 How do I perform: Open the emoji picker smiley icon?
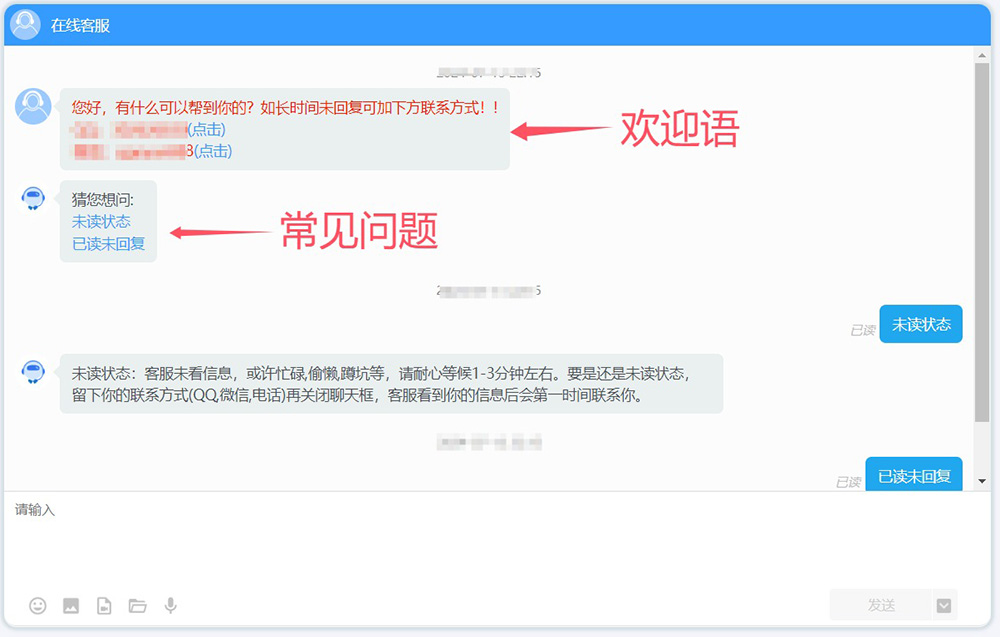point(38,605)
